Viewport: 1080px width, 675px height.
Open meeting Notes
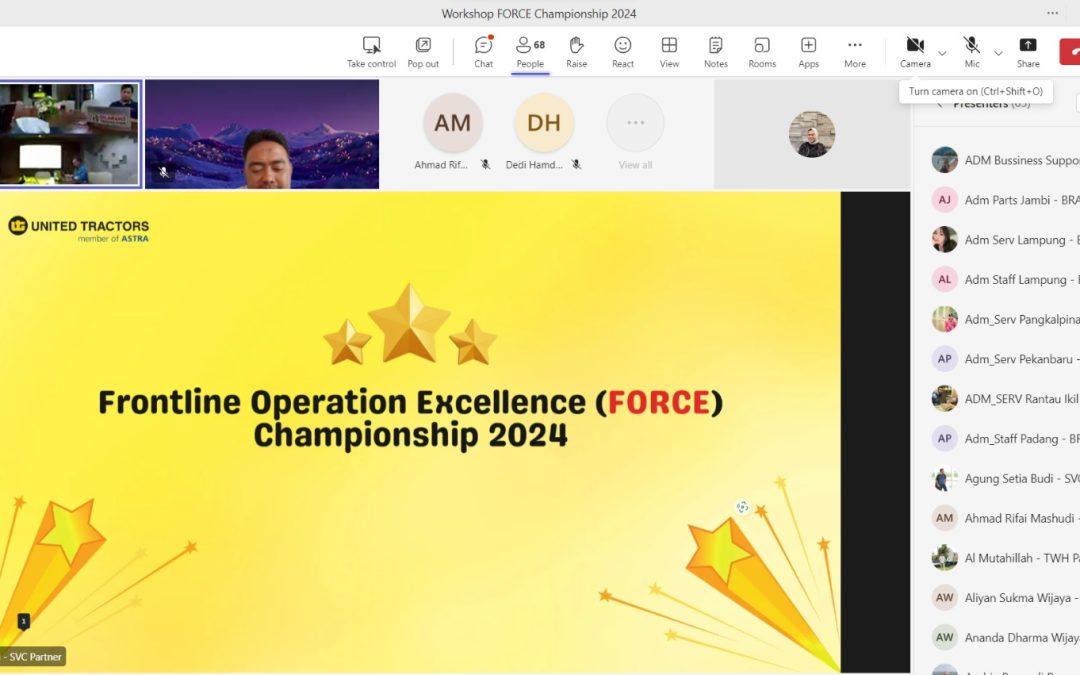pos(716,52)
